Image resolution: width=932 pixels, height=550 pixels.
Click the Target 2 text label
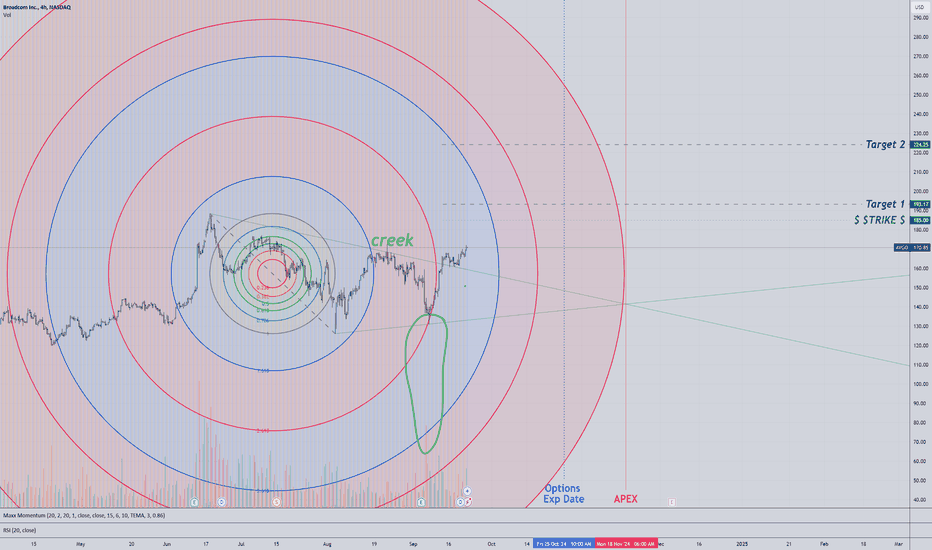885,144
